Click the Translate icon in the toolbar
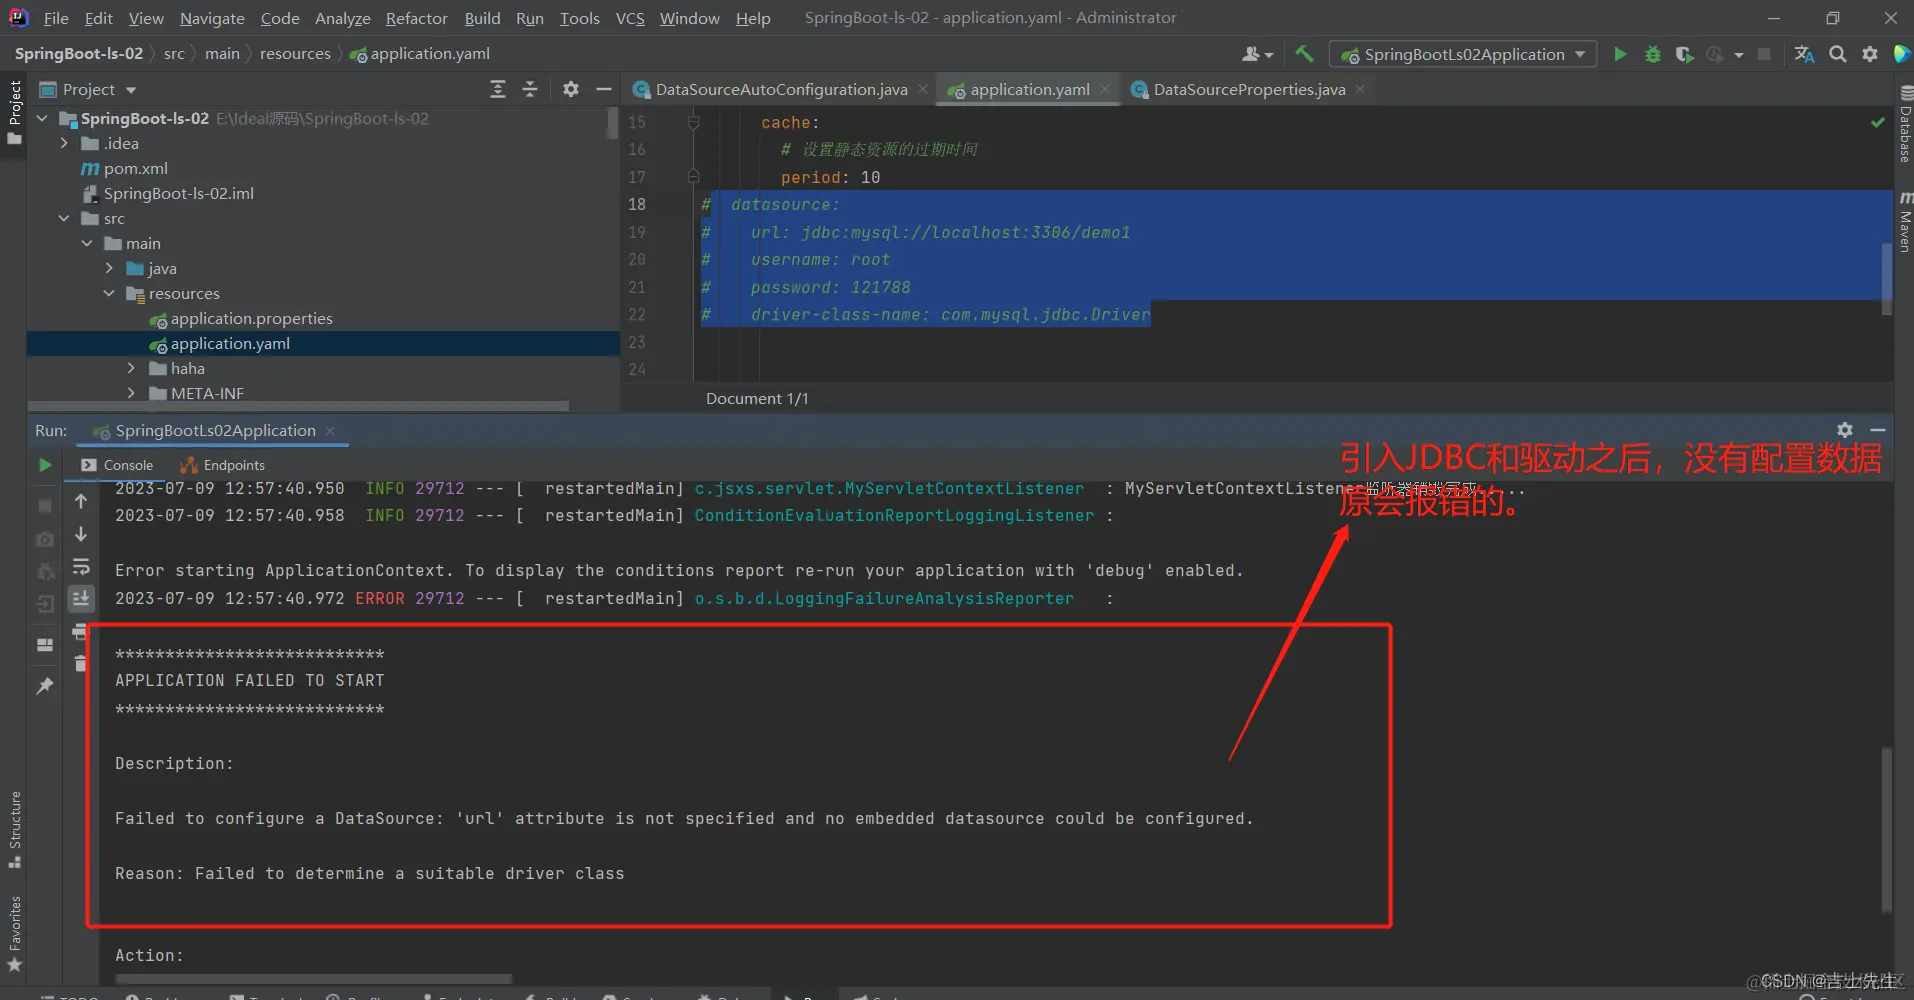 (1804, 54)
